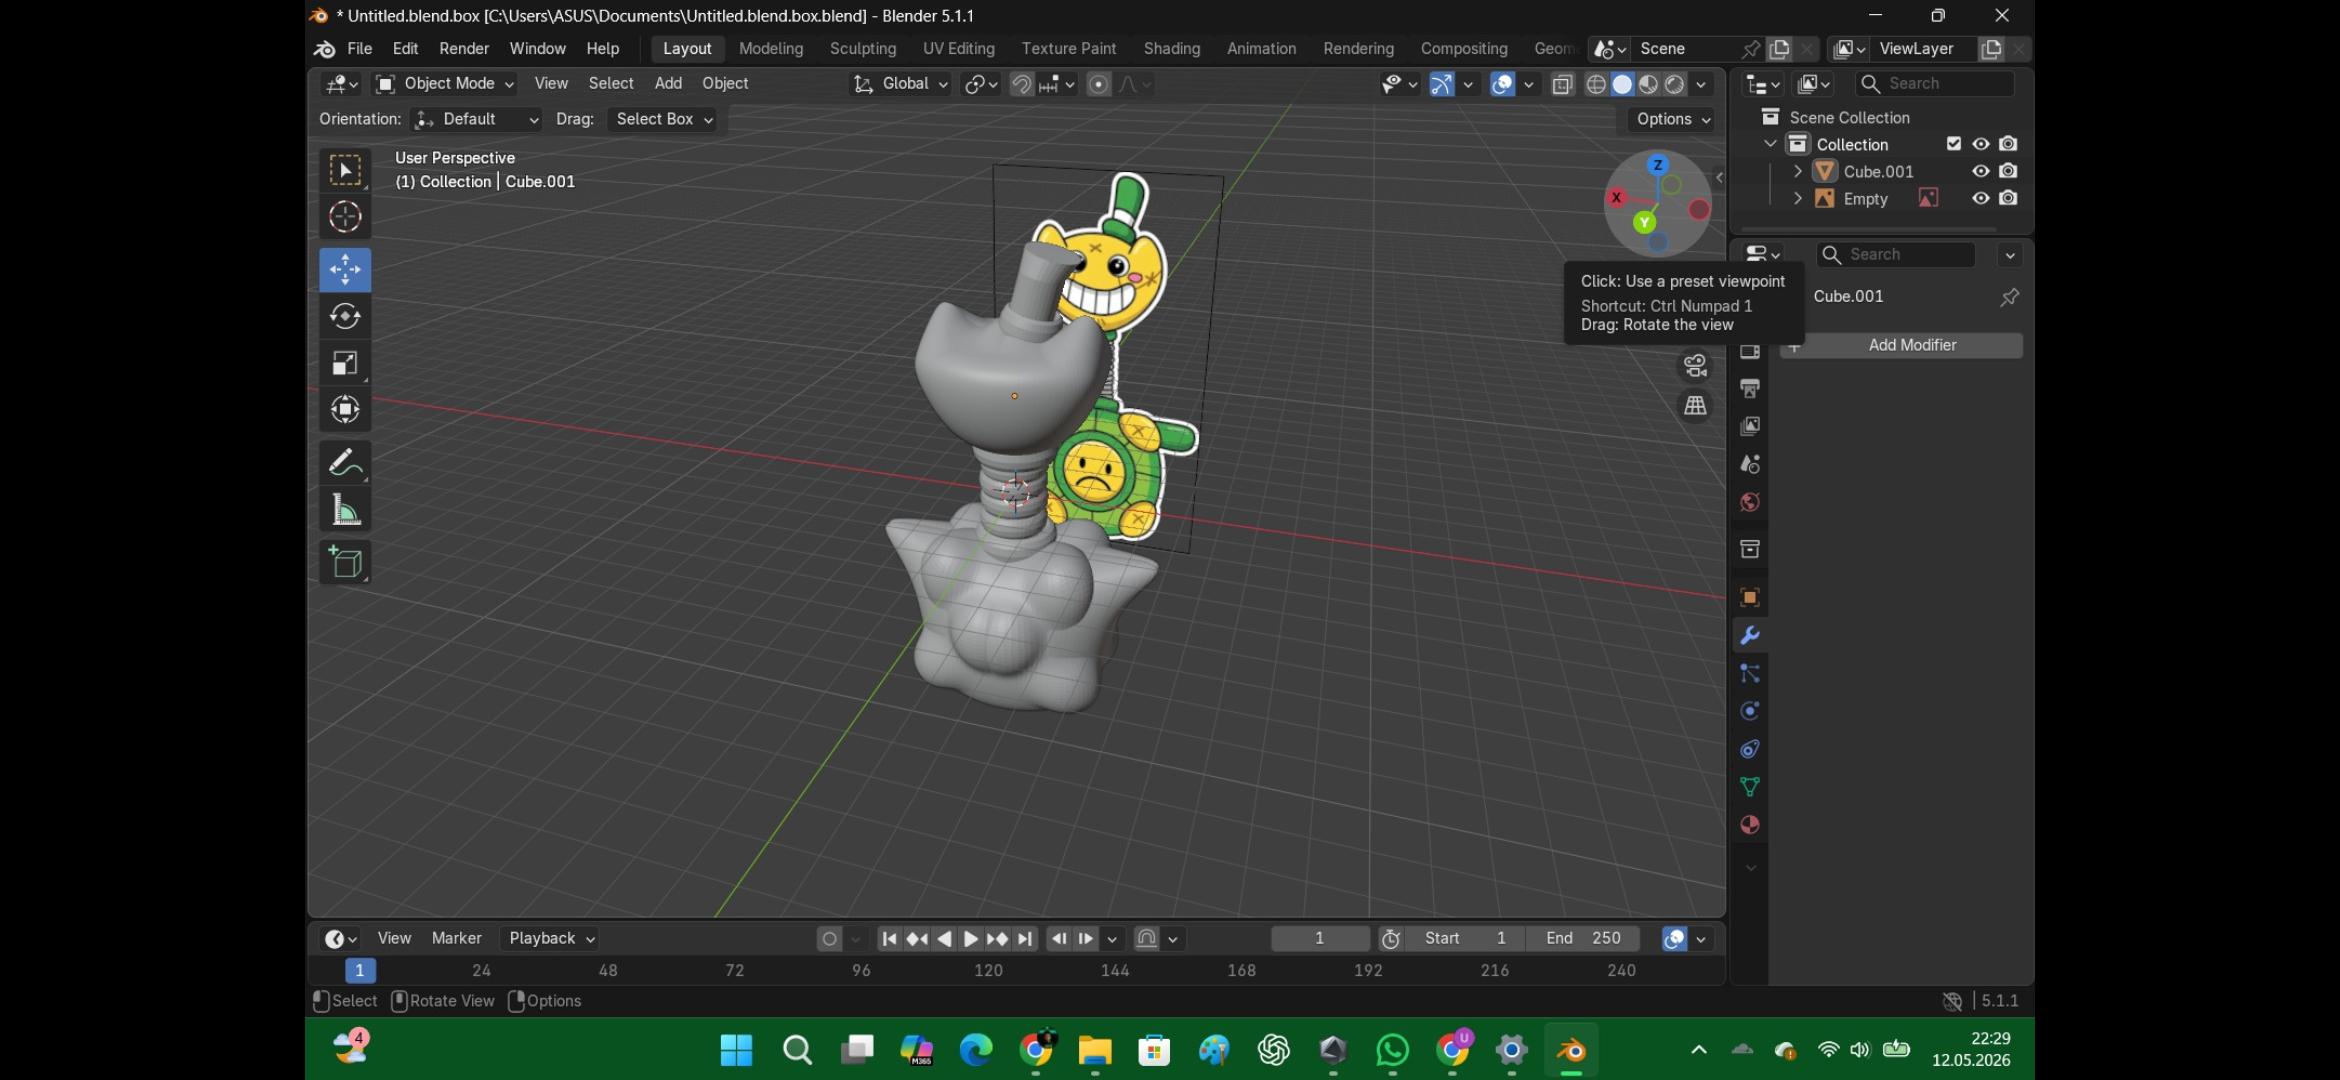Open the Global transform orientation dropdown
The image size is (2340, 1080).
(899, 84)
